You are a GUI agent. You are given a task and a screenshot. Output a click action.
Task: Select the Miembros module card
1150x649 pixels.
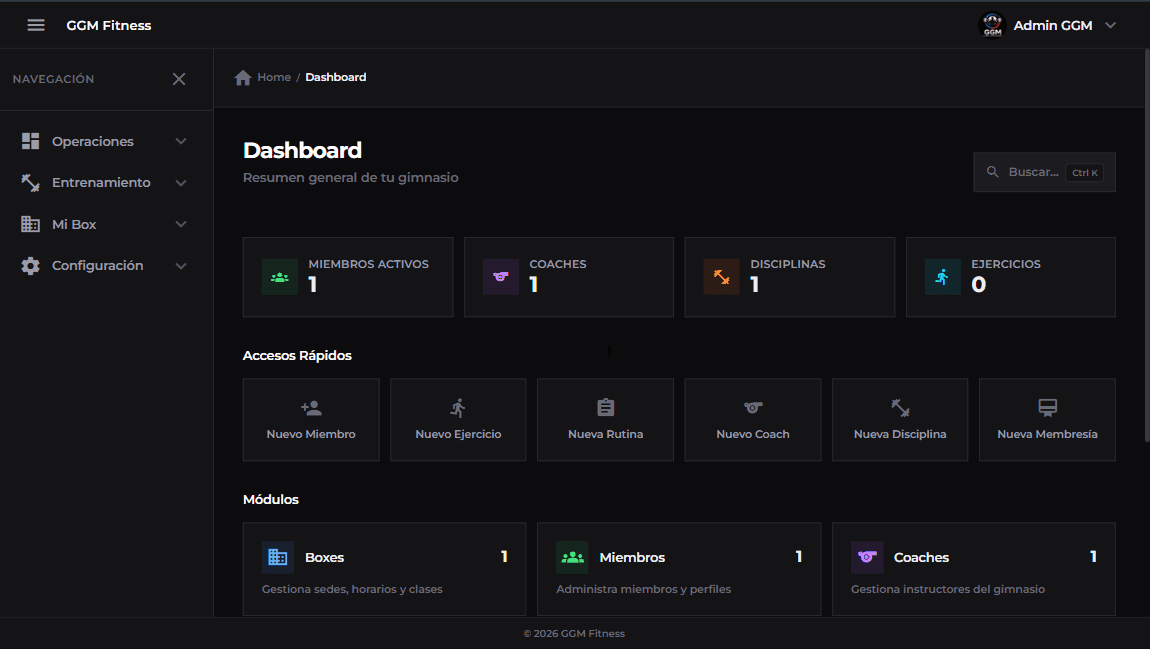click(x=678, y=568)
